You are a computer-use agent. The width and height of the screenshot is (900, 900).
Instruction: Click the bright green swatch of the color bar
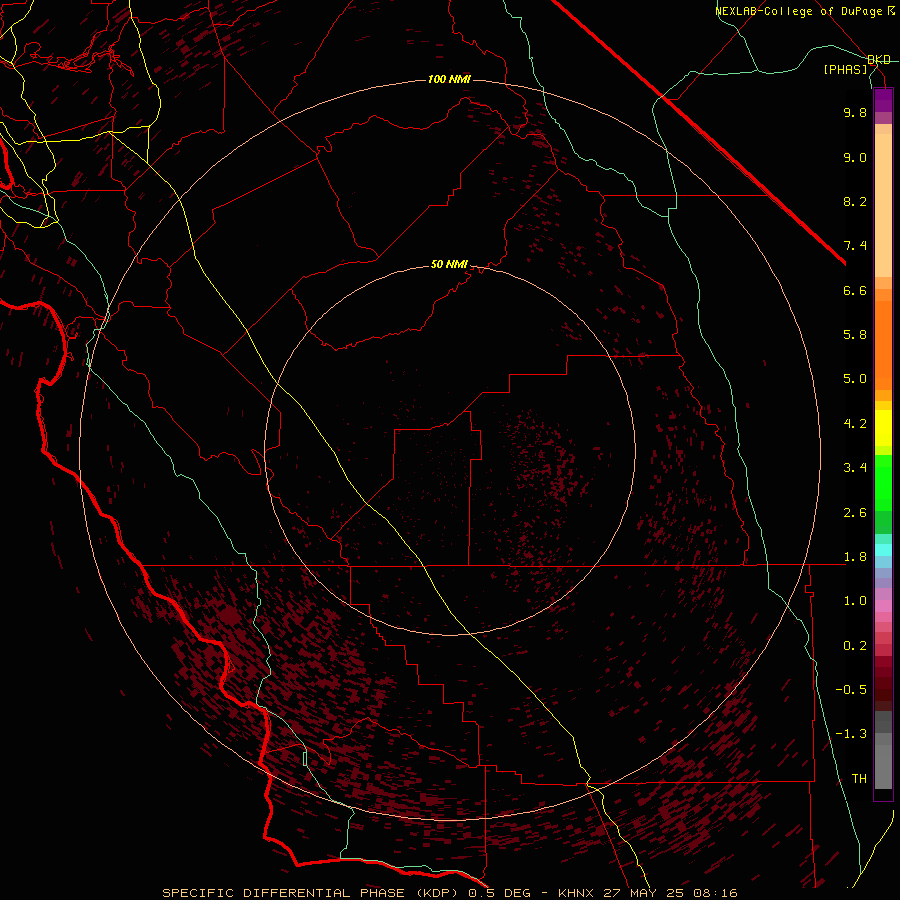pyautogui.click(x=883, y=483)
